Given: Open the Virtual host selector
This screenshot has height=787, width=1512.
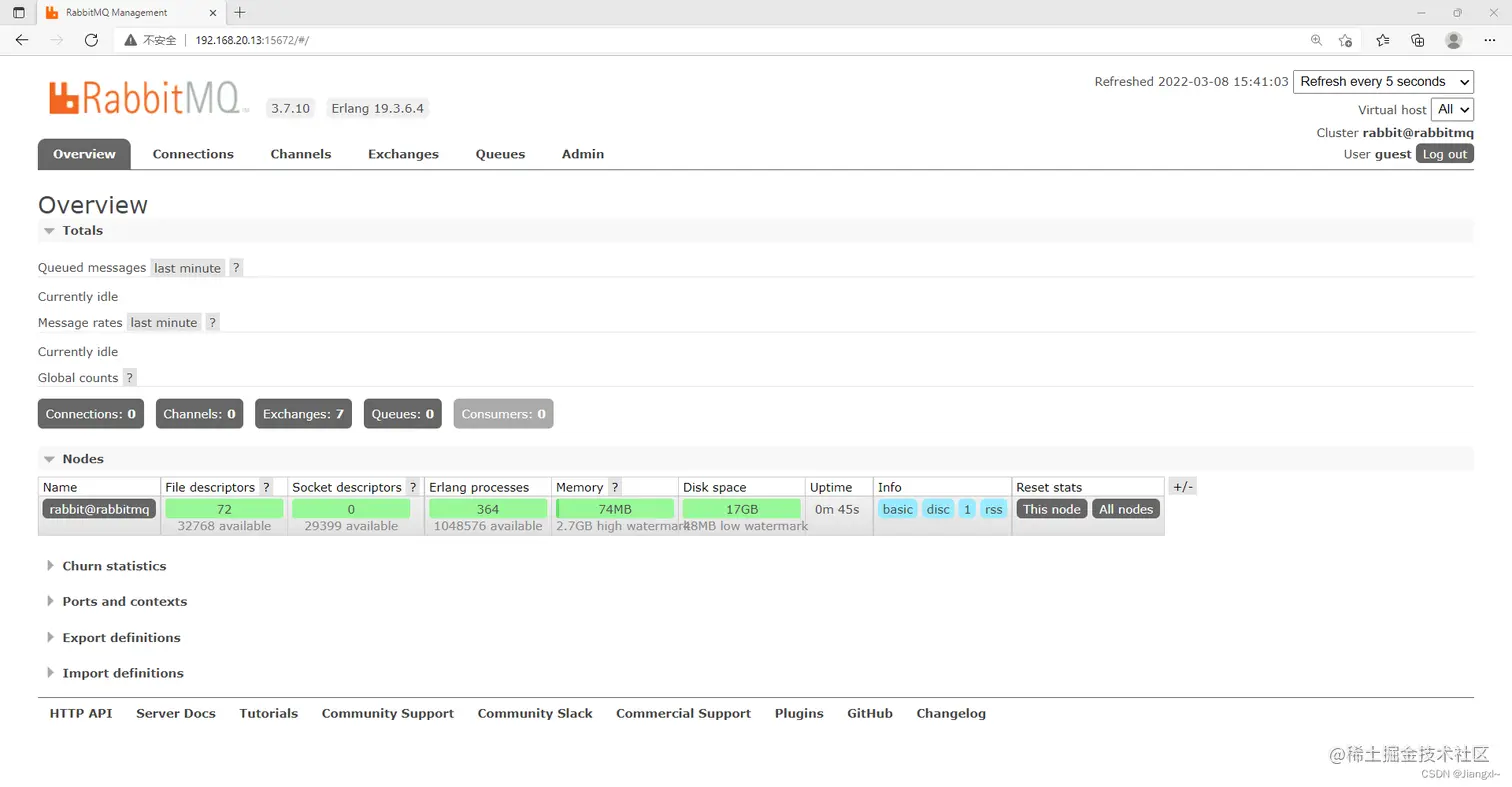Looking at the screenshot, I should click(1452, 109).
